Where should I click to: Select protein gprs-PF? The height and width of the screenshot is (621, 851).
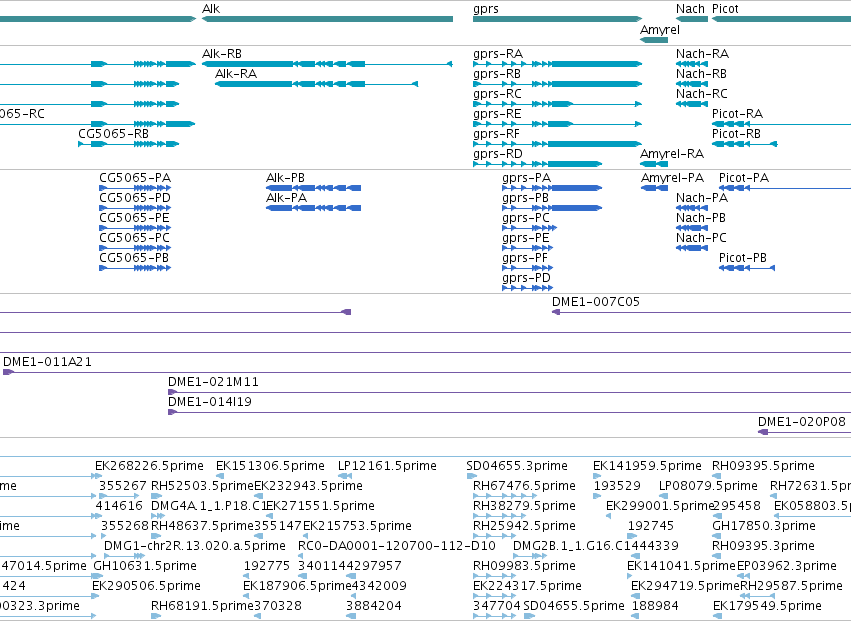click(525, 259)
